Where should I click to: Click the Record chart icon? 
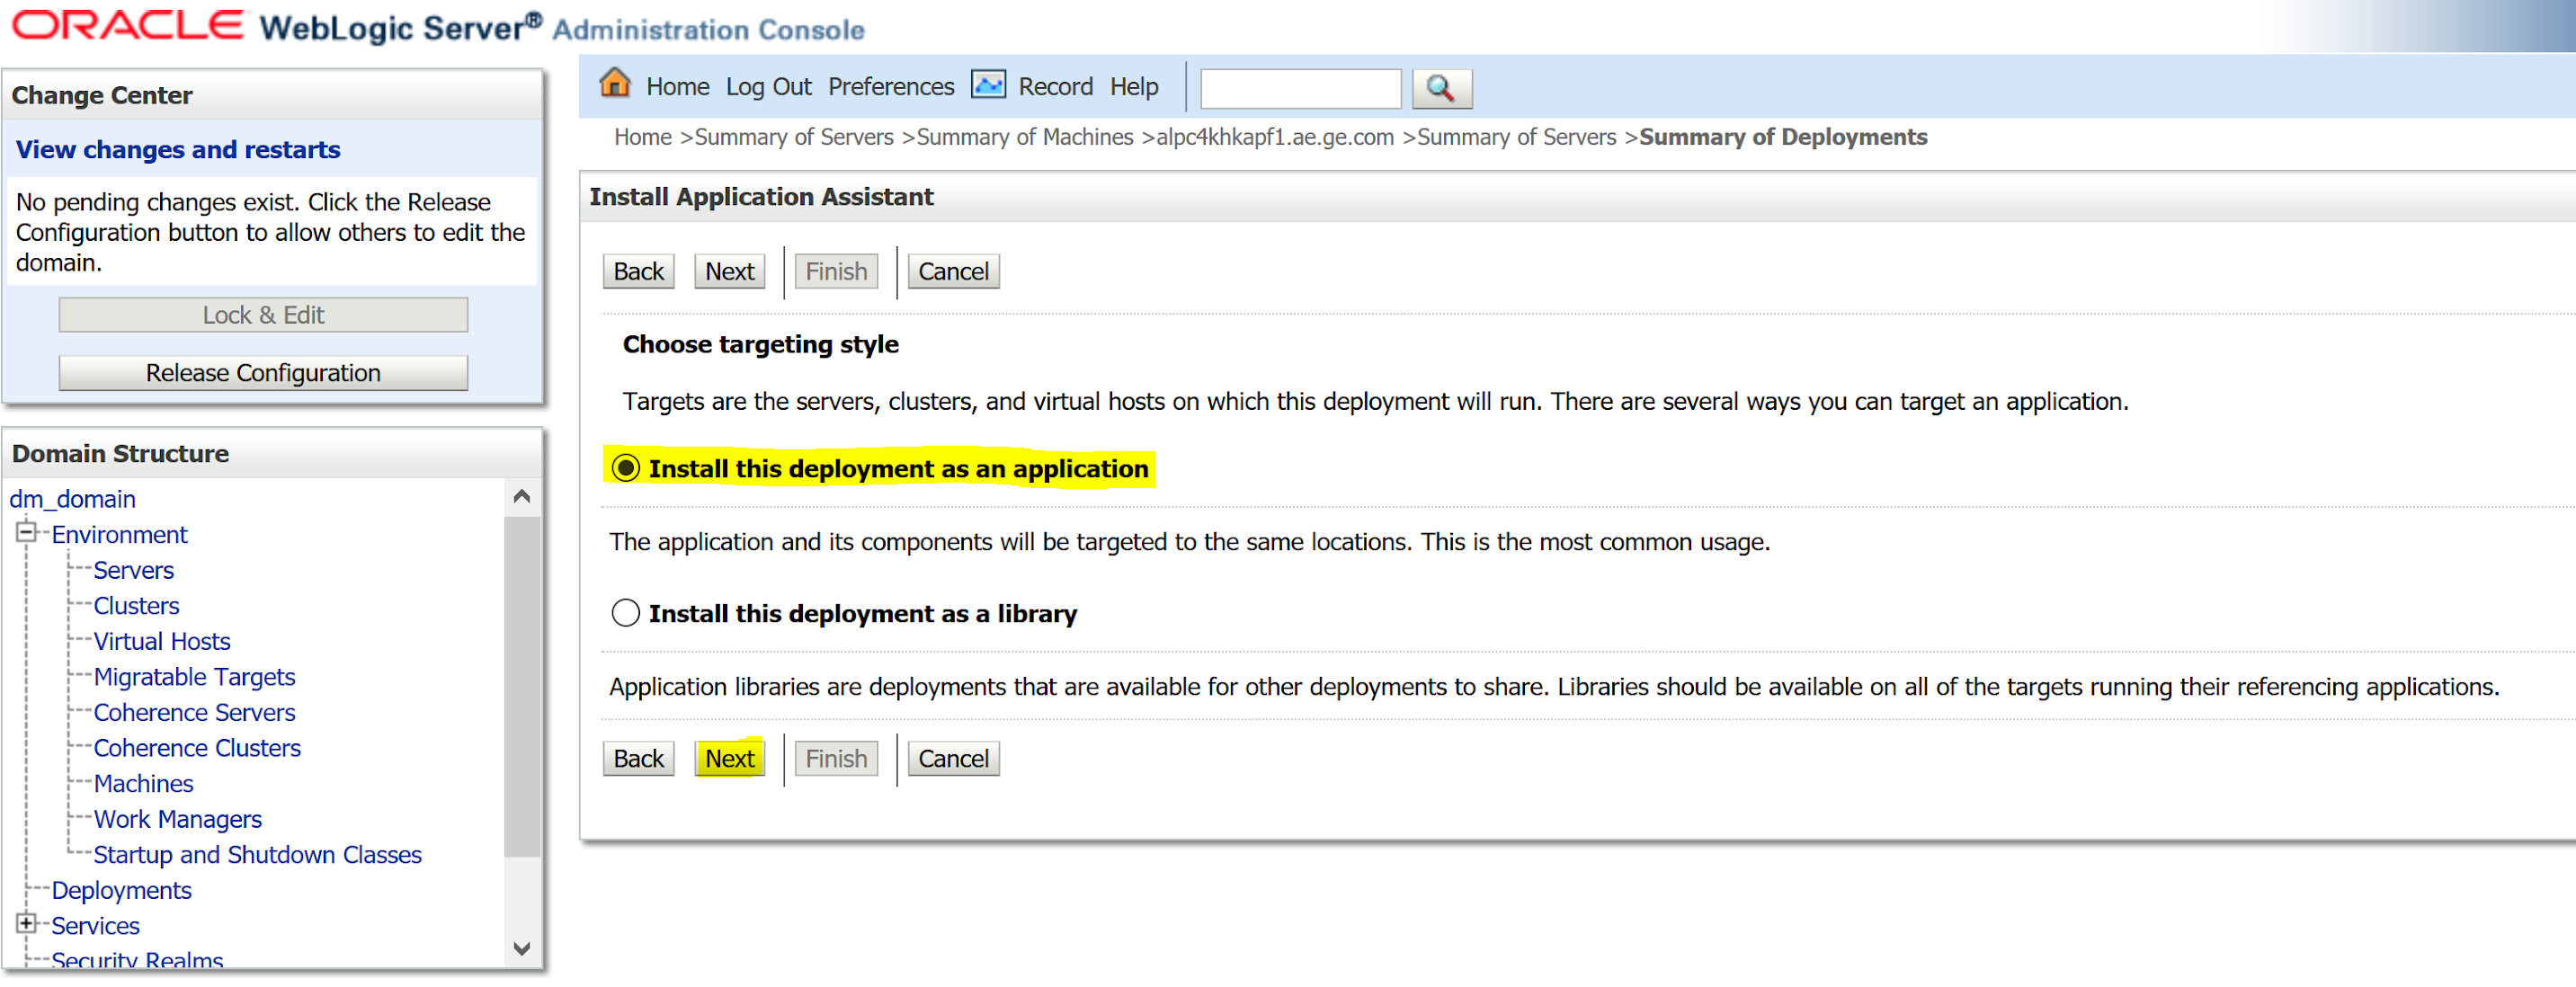[x=988, y=85]
